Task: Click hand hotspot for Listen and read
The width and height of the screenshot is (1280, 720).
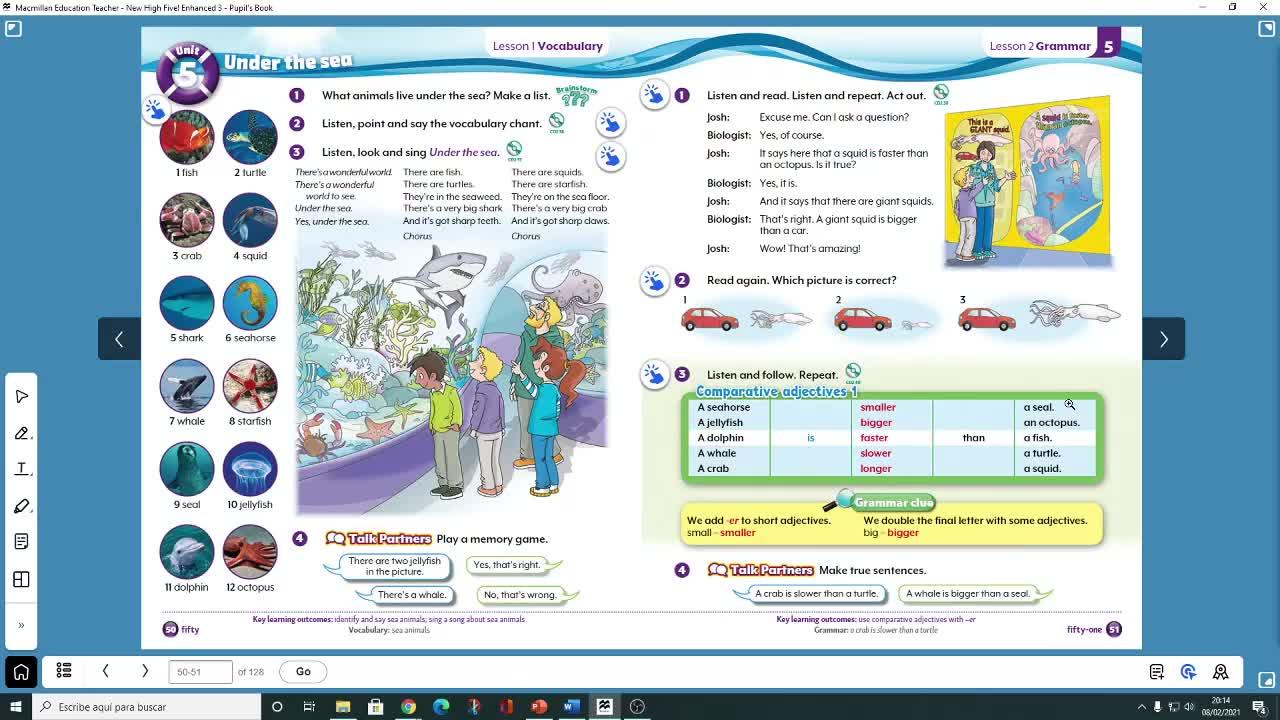Action: [x=654, y=94]
